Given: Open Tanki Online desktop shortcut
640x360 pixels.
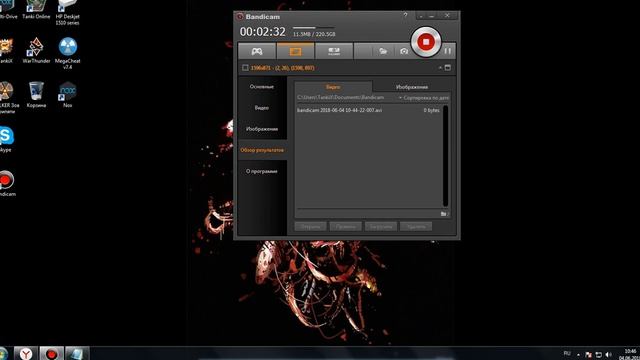Looking at the screenshot, I should (x=36, y=10).
